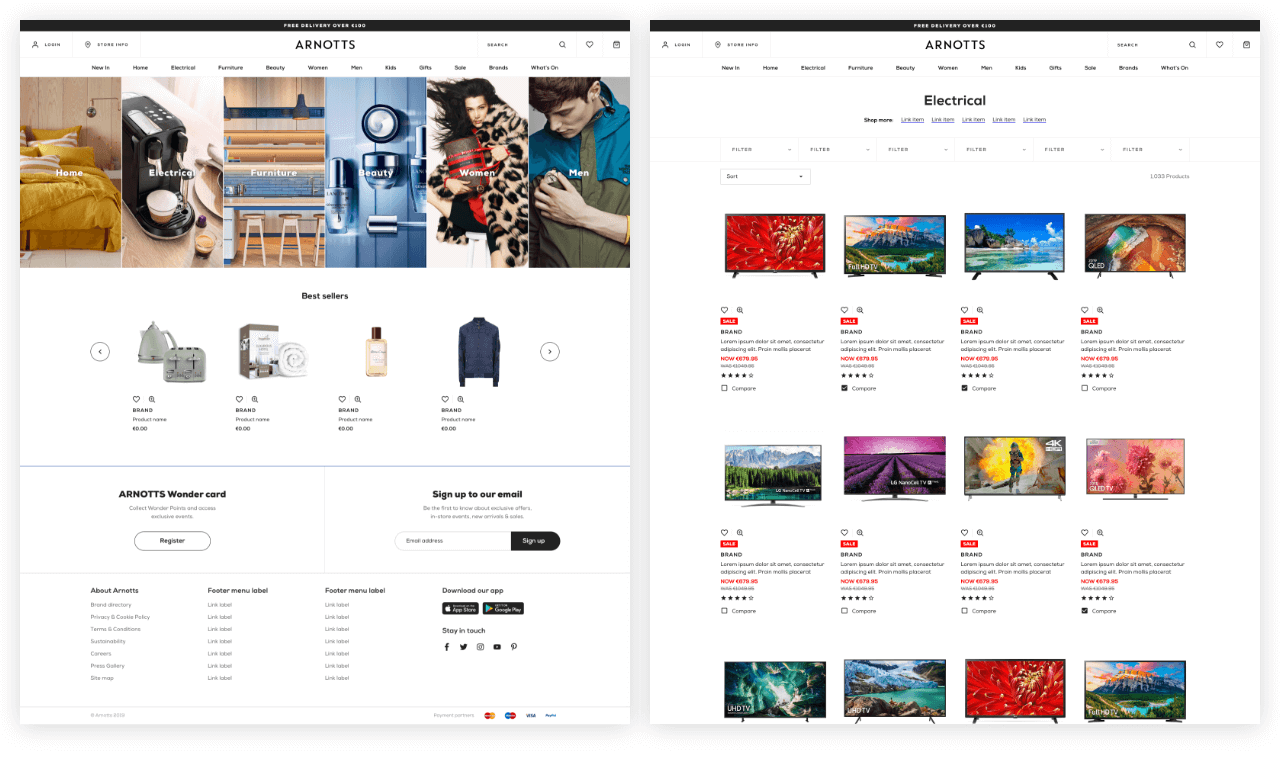Screen dimensions: 1280x760
Task: Check Compare on the first TV product
Action: click(725, 388)
